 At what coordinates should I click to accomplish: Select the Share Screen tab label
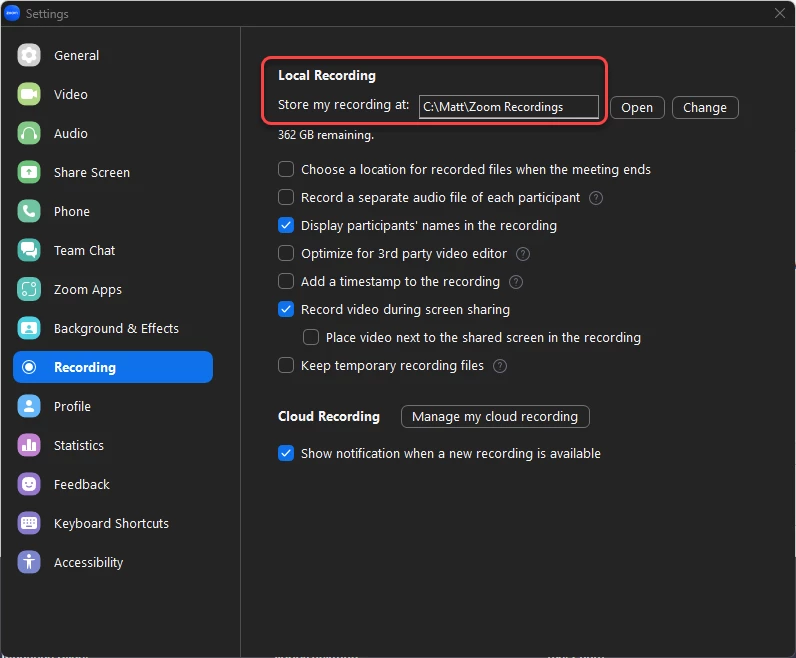(x=92, y=173)
